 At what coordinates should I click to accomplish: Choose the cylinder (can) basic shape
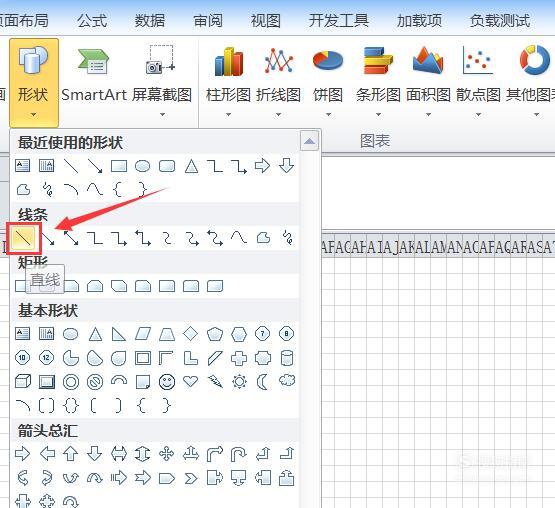pos(287,358)
